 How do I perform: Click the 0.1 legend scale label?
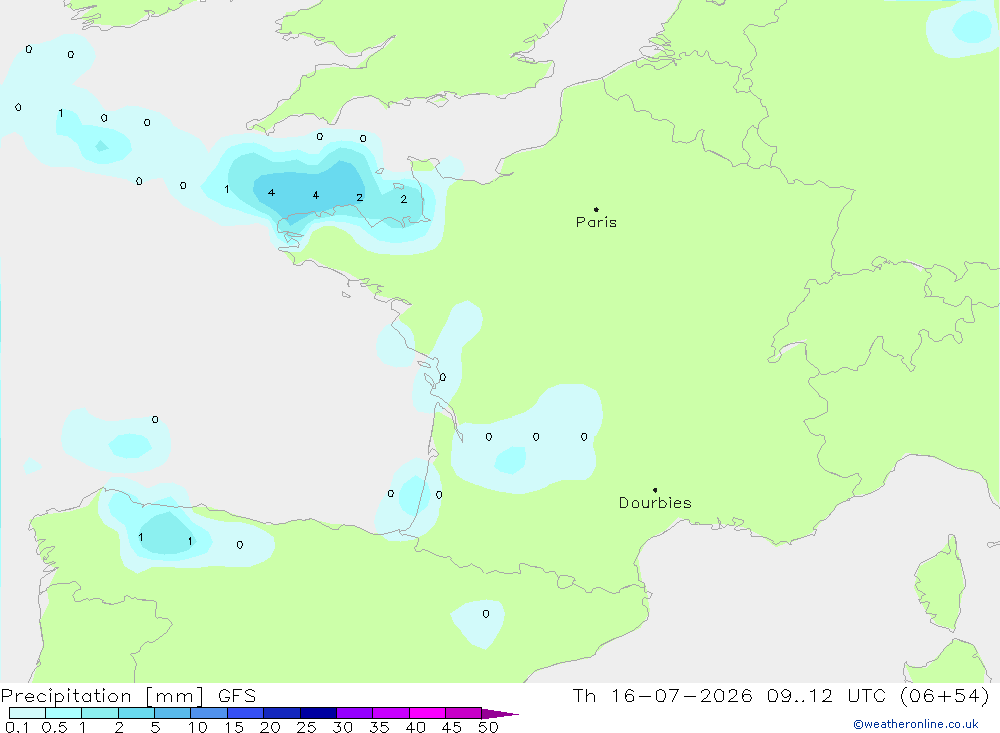(17, 727)
